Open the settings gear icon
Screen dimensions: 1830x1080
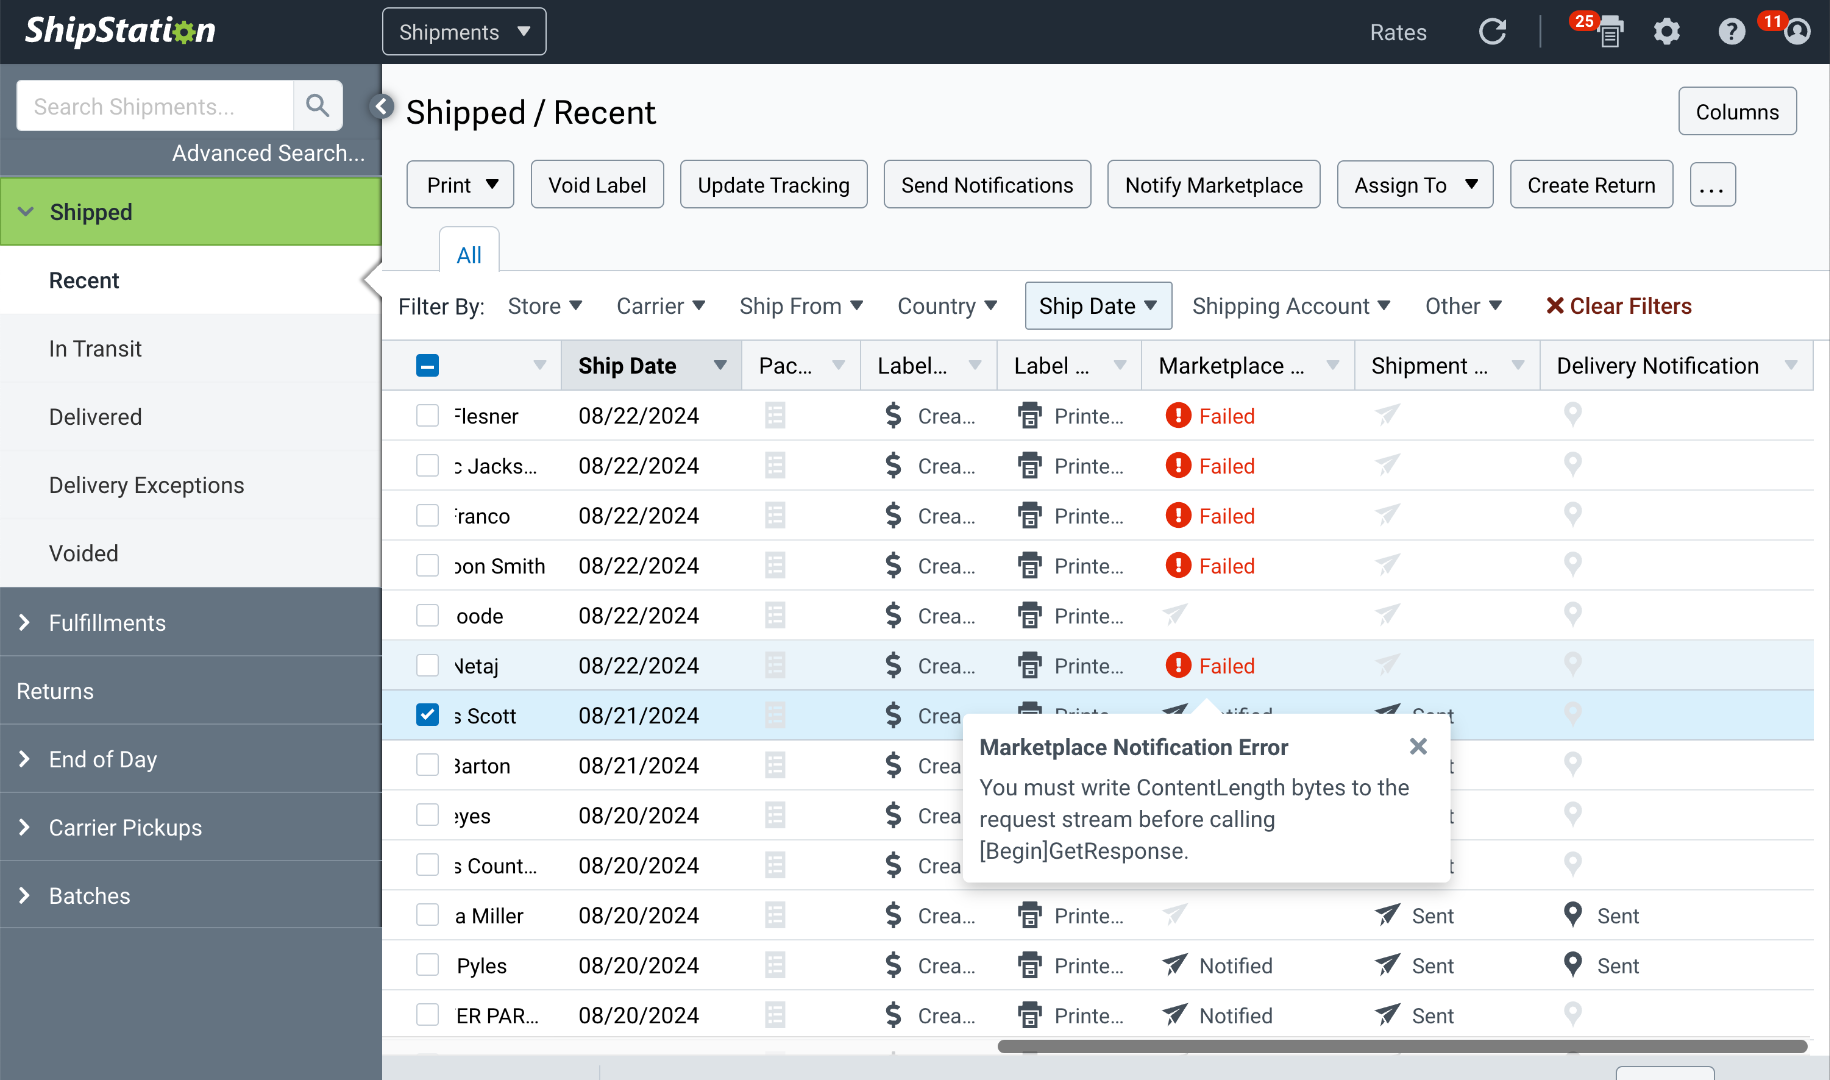[x=1666, y=32]
